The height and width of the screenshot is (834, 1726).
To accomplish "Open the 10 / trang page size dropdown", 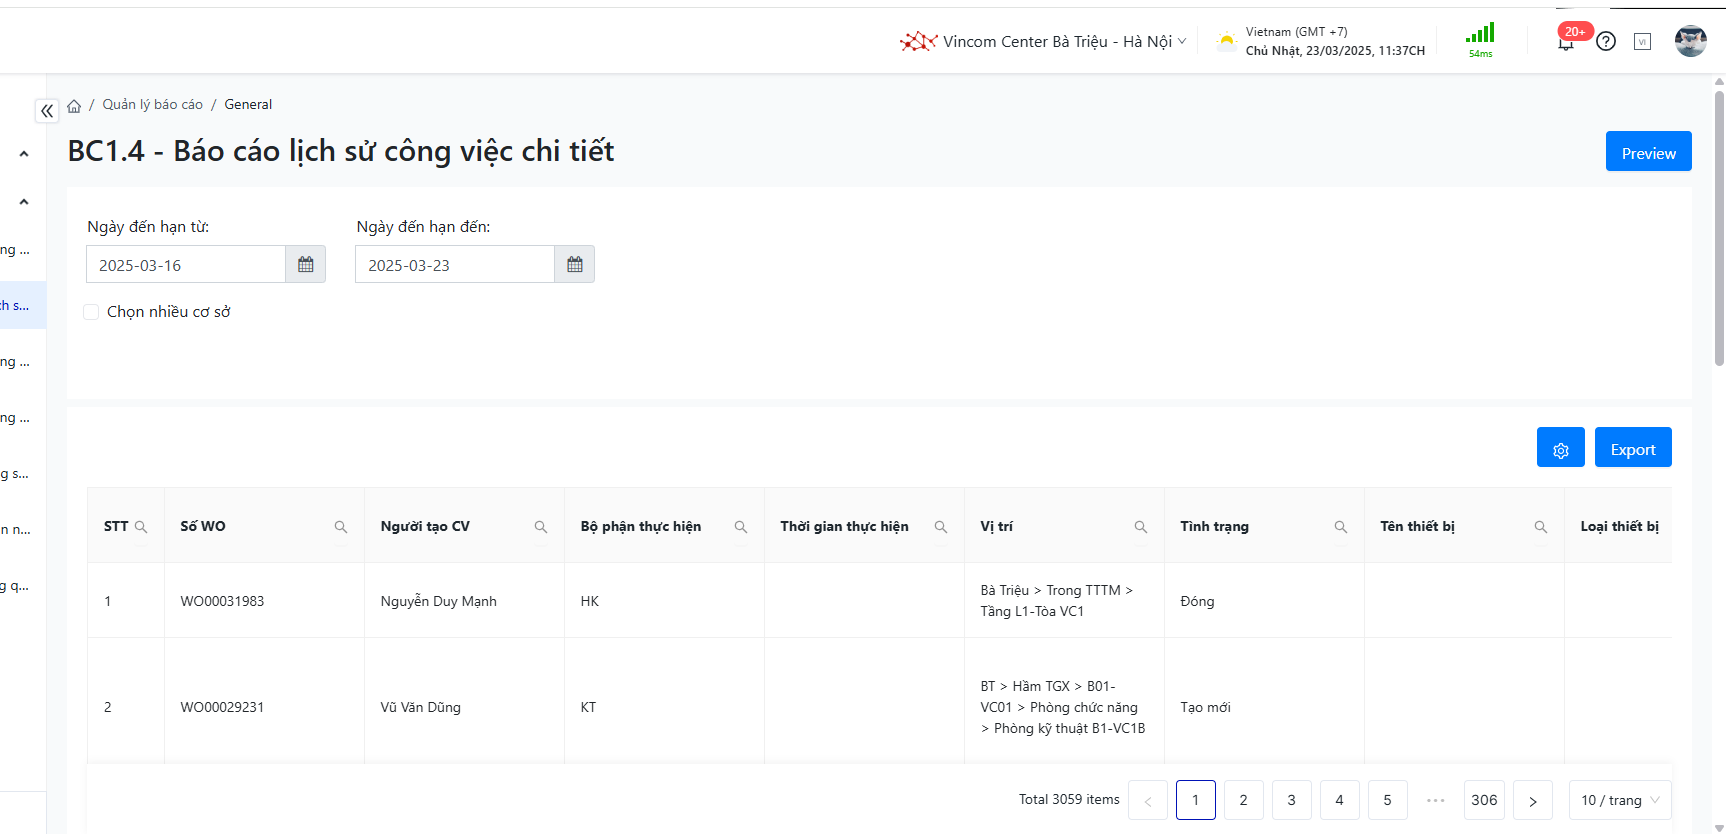I will pos(1619,800).
